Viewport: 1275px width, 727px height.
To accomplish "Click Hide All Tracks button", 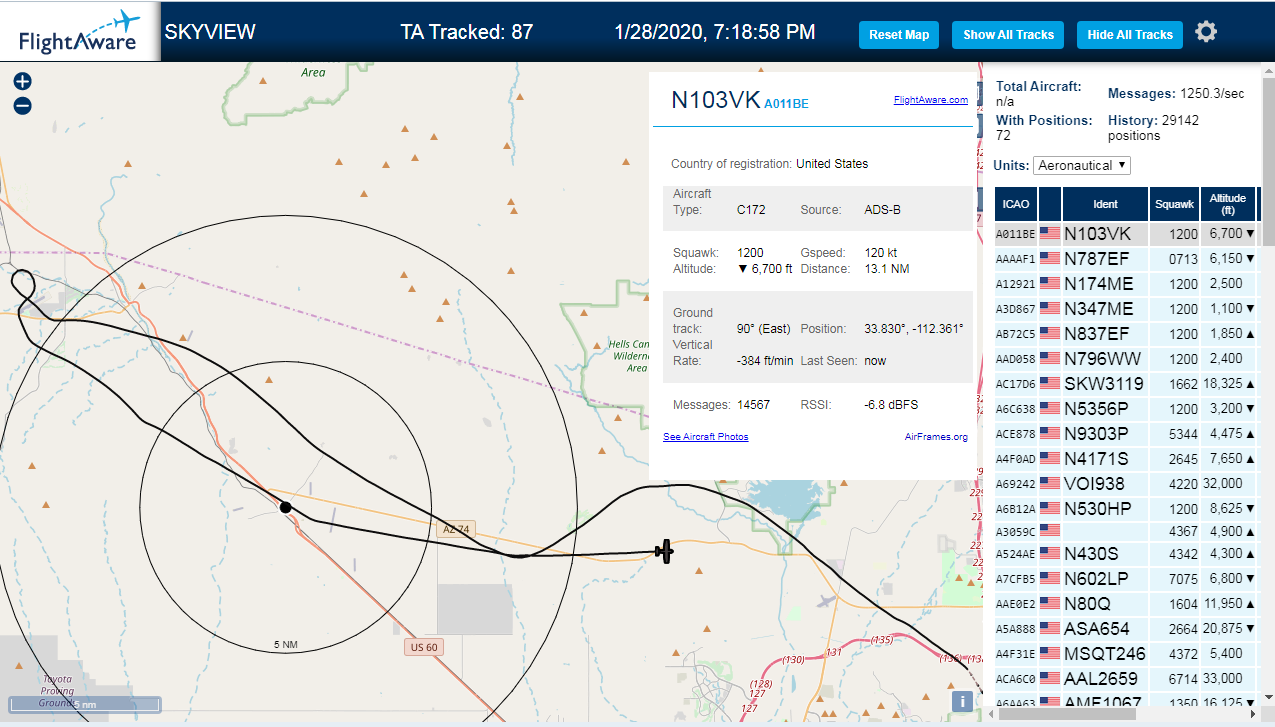I will (x=1130, y=34).
